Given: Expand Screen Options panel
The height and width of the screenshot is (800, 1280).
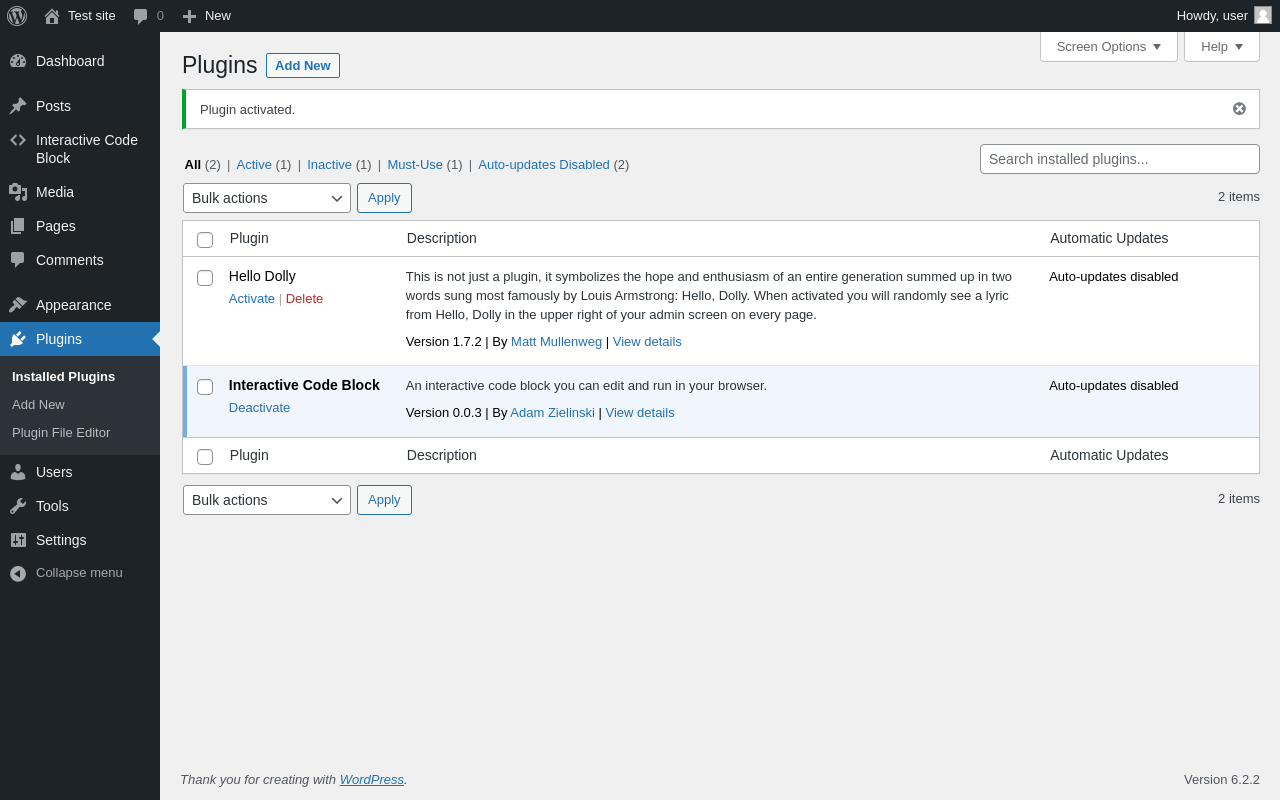Looking at the screenshot, I should (x=1109, y=46).
